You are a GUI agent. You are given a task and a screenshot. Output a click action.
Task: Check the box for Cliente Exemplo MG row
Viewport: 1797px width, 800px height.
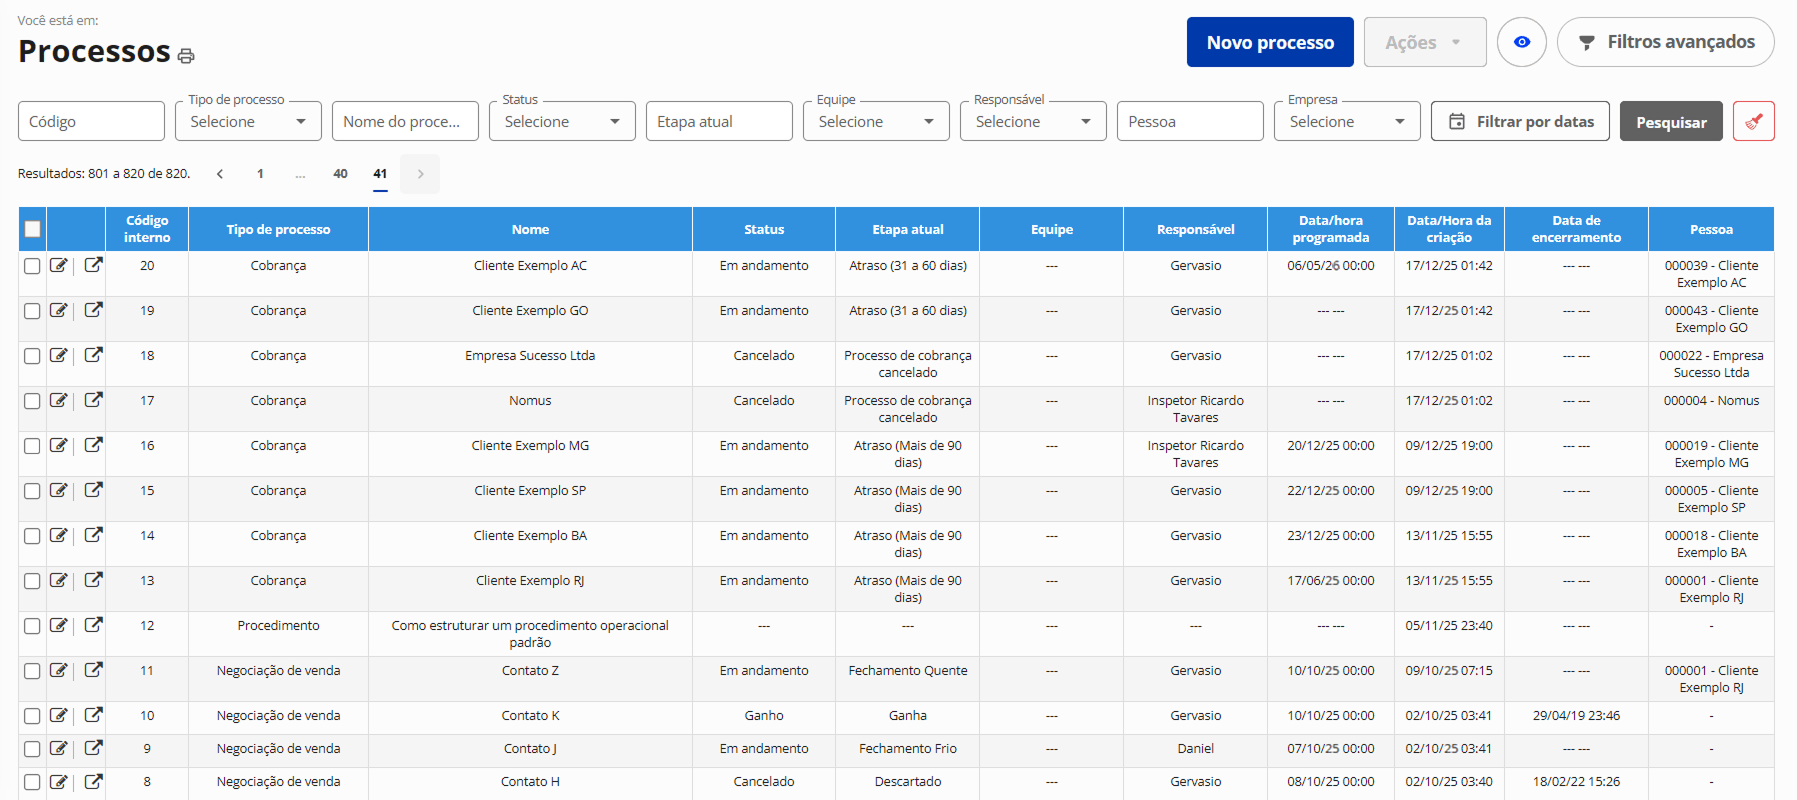[32, 446]
